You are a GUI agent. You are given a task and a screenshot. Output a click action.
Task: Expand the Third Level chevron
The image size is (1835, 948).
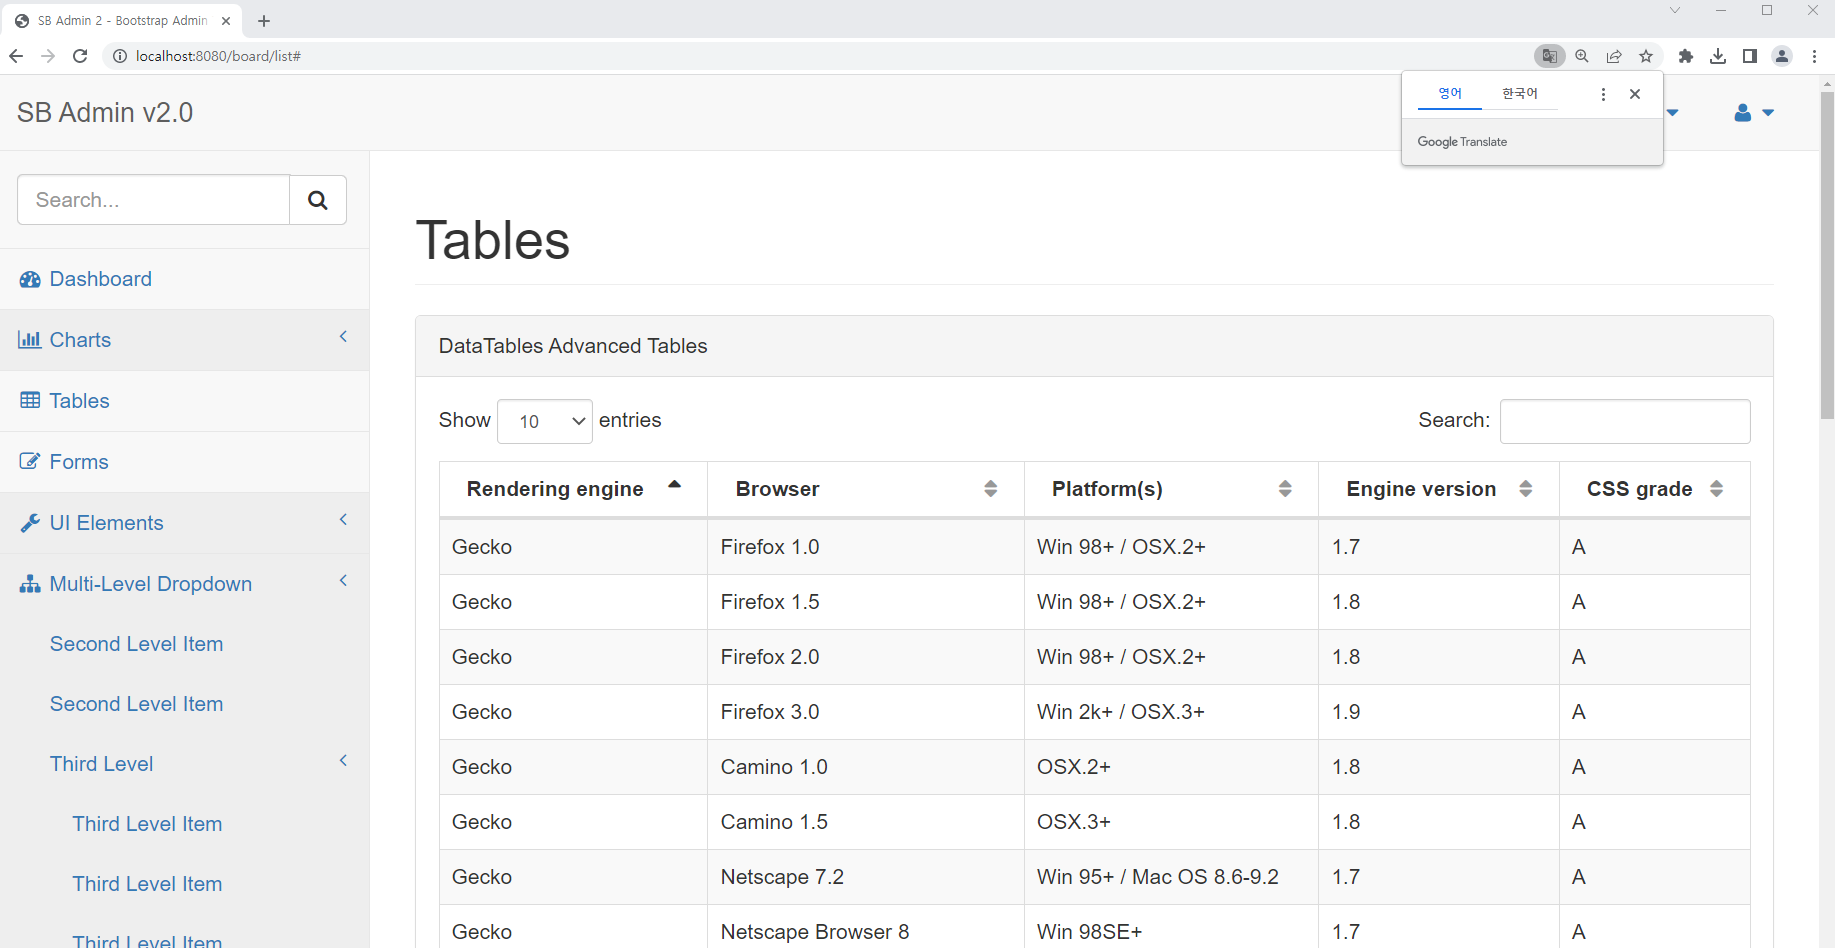click(x=343, y=761)
